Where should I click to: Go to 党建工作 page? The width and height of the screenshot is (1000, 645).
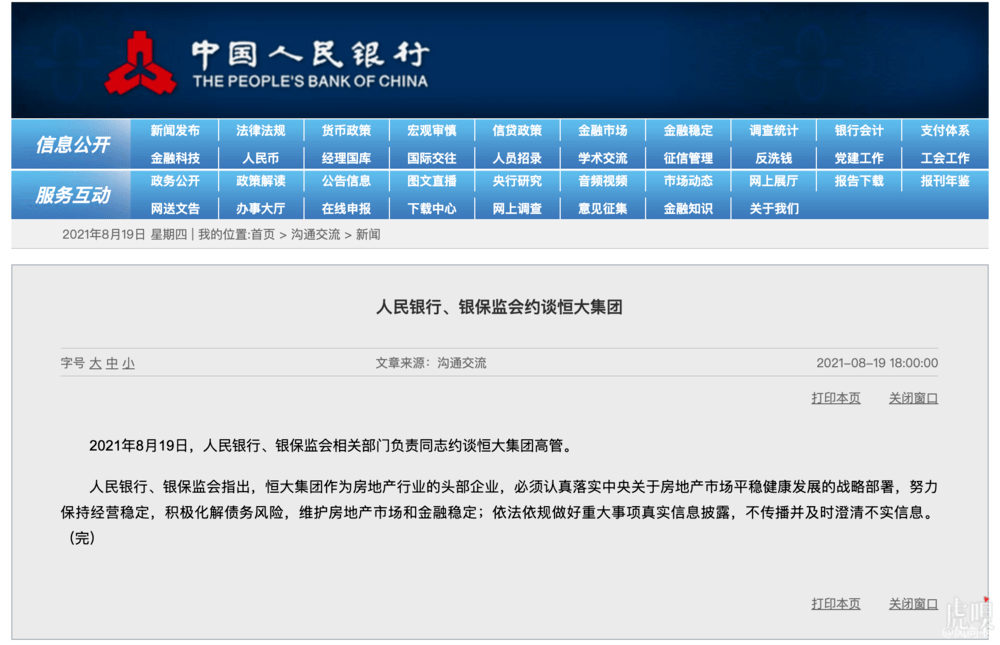[859, 158]
